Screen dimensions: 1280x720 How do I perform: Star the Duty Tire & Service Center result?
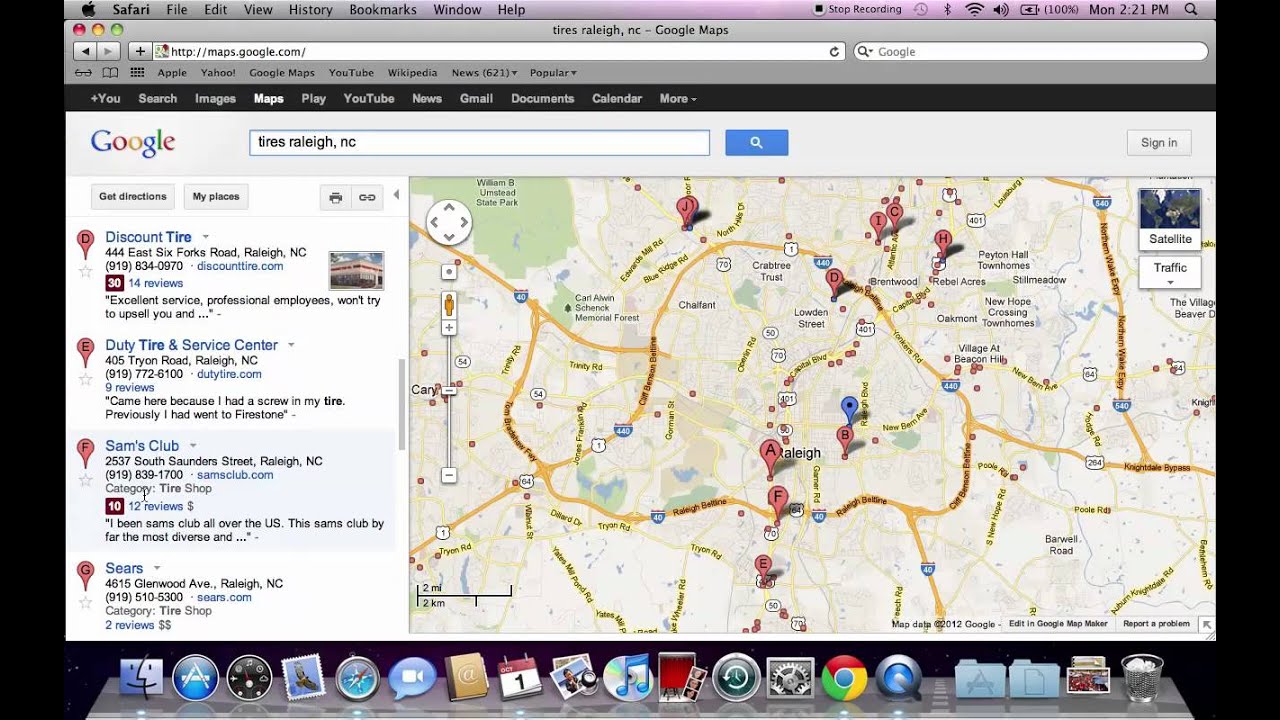[85, 379]
